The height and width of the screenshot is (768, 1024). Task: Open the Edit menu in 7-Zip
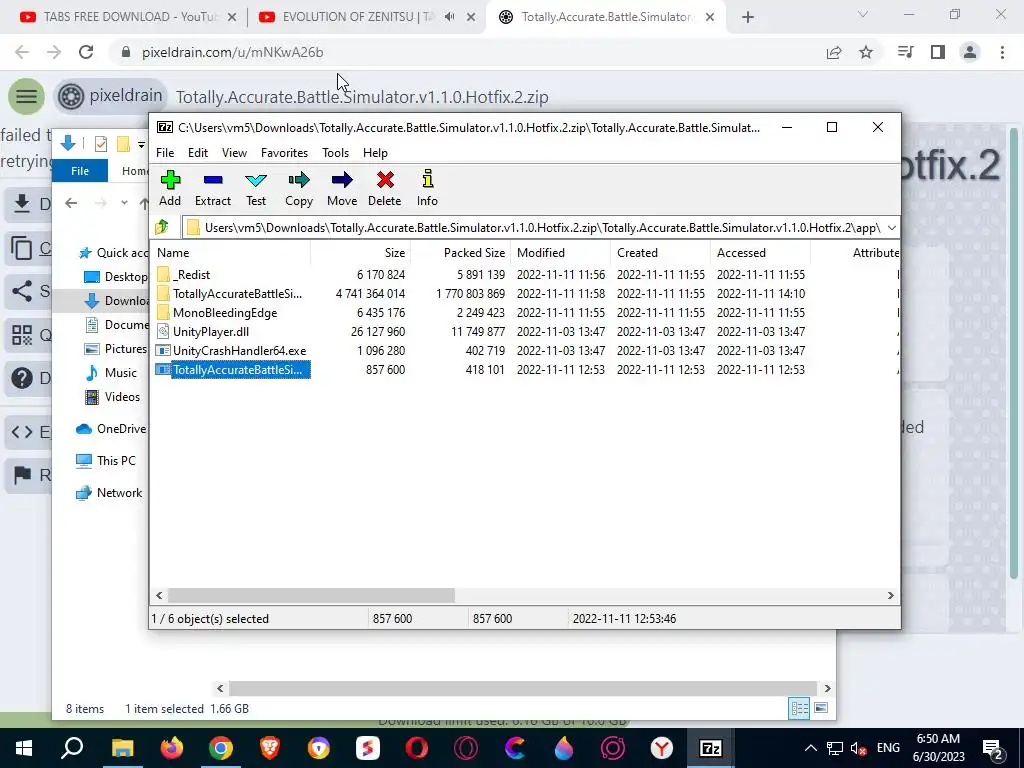[x=198, y=153]
